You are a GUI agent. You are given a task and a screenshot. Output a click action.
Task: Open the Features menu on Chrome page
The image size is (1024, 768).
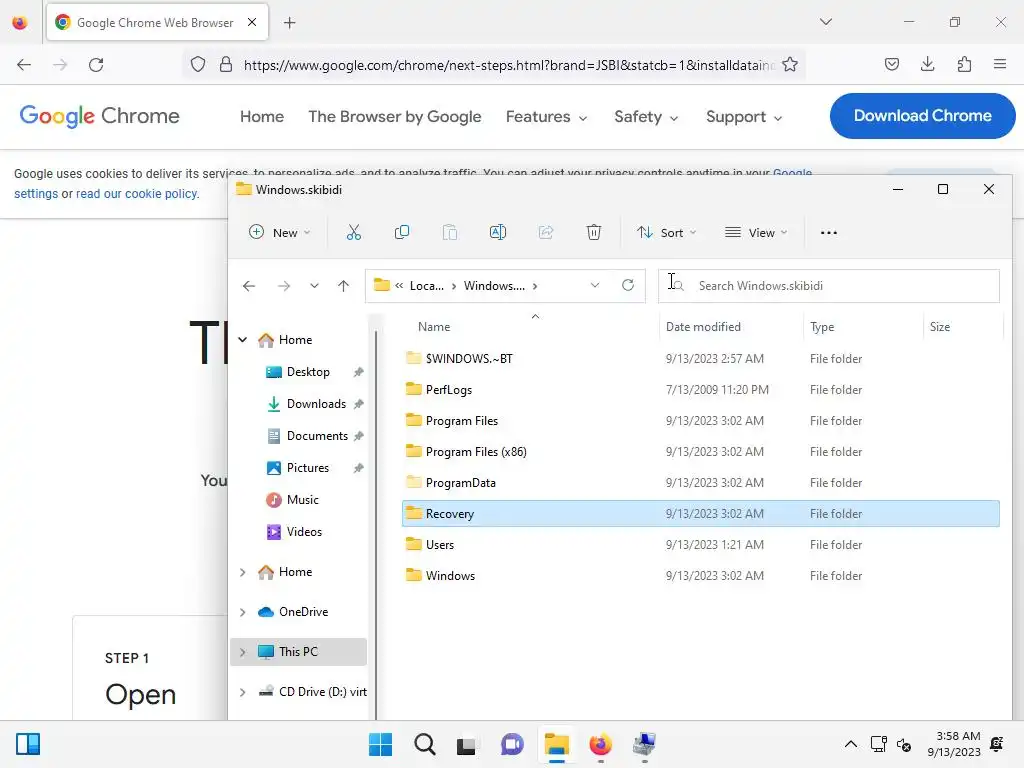tap(547, 117)
